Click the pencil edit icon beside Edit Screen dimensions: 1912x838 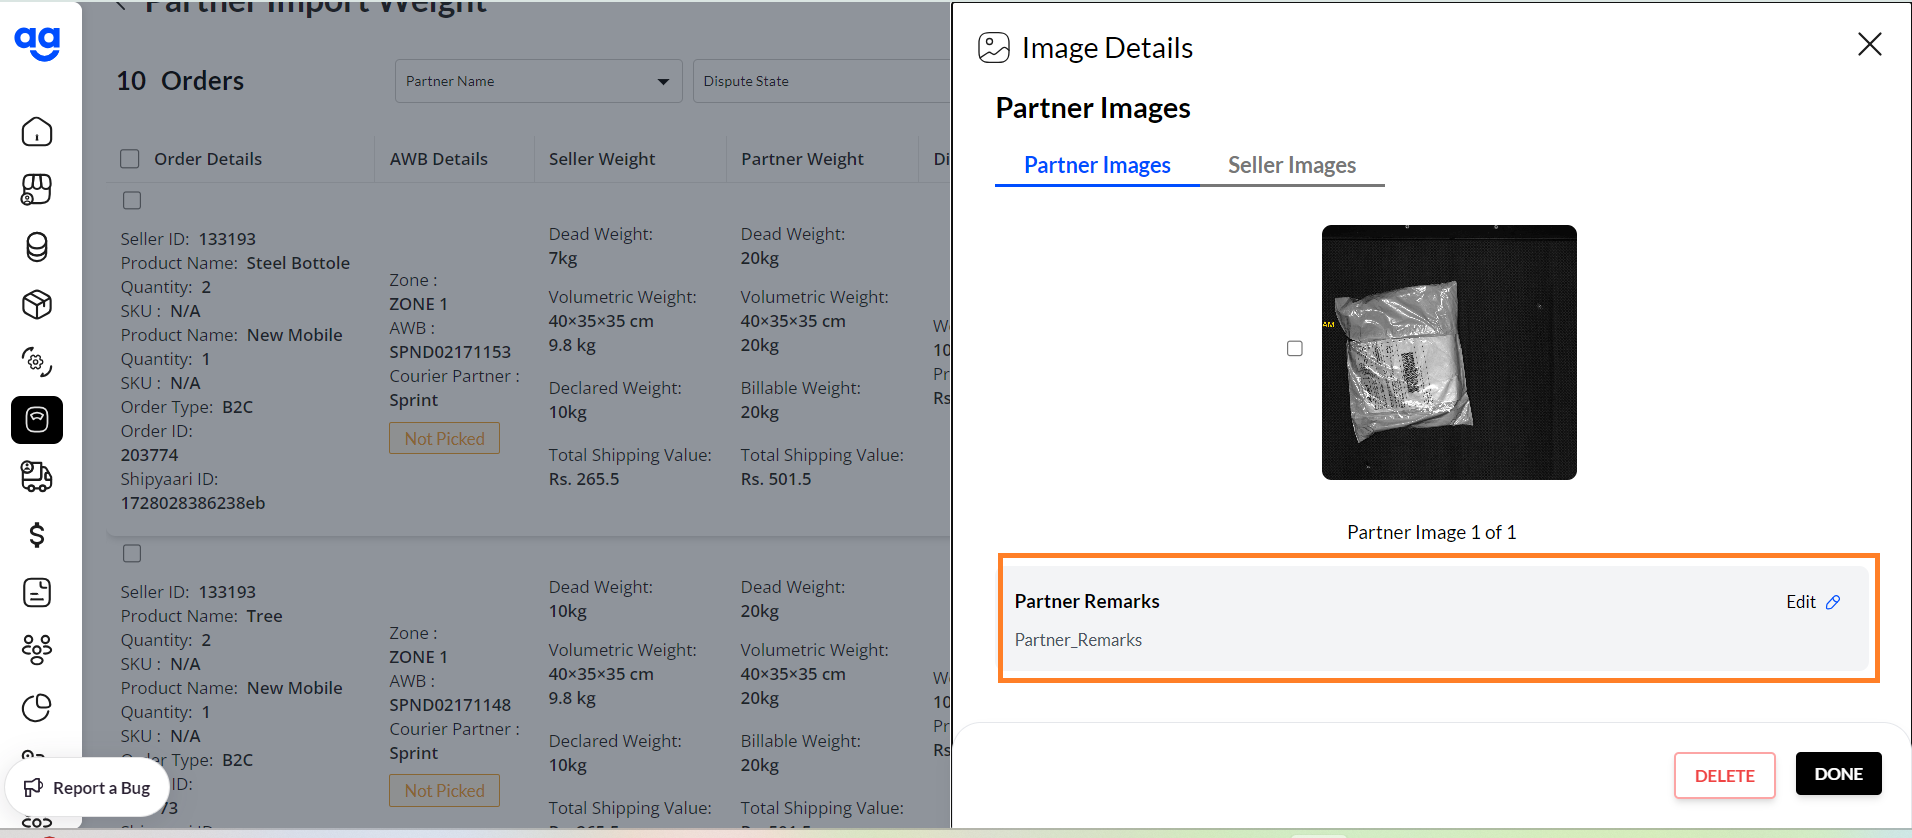pos(1833,602)
